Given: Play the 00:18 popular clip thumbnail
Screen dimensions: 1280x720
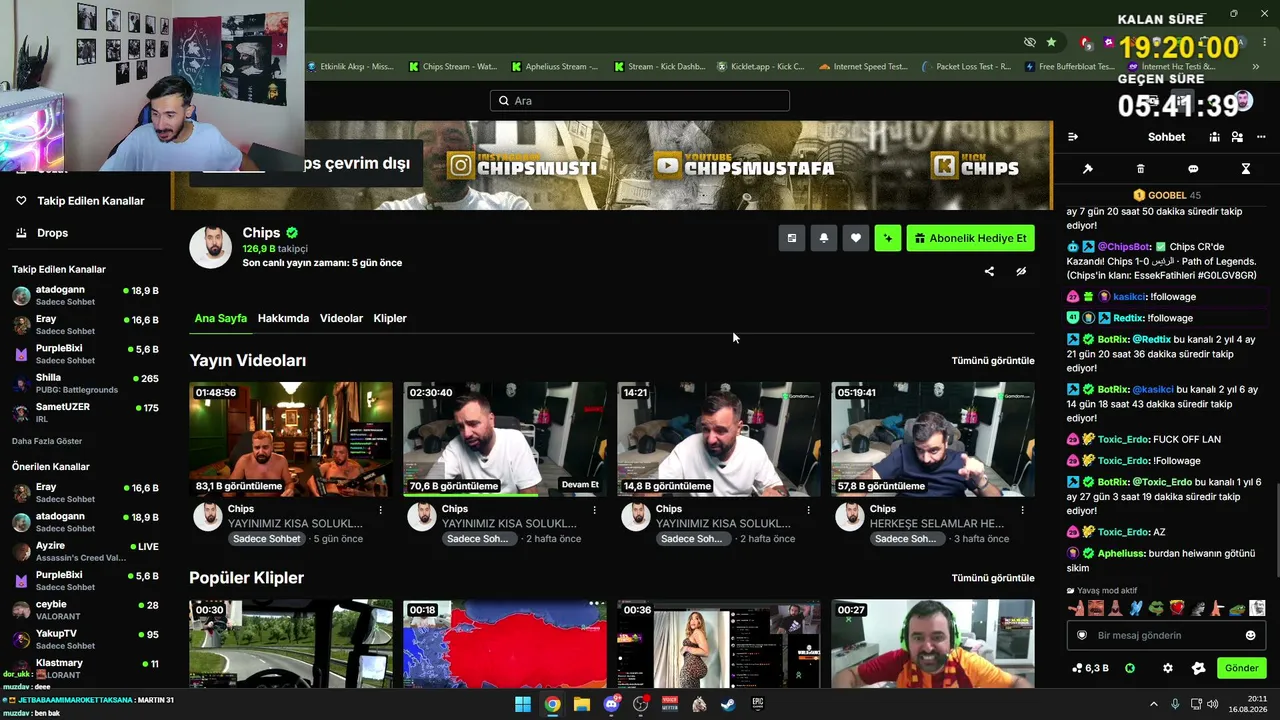Looking at the screenshot, I should tap(505, 644).
